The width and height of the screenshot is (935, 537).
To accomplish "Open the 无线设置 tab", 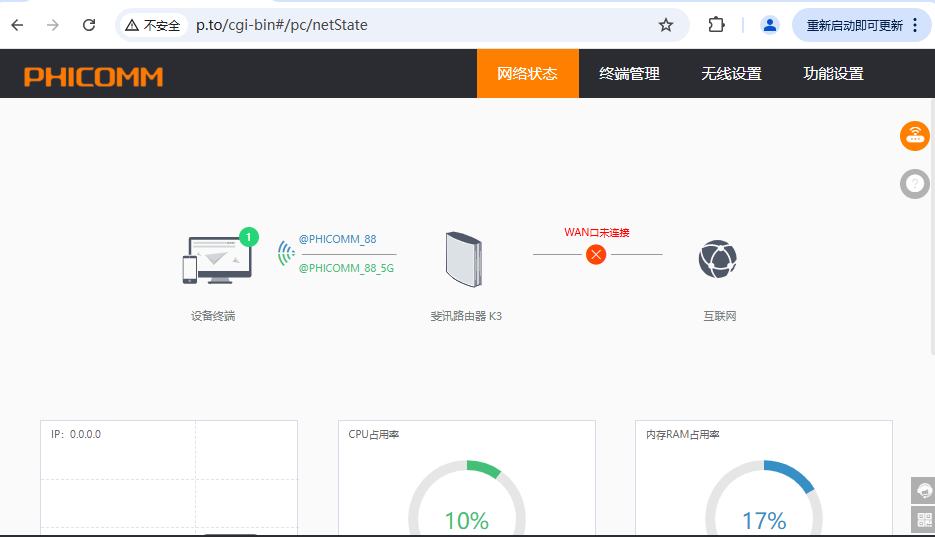I will (x=732, y=73).
